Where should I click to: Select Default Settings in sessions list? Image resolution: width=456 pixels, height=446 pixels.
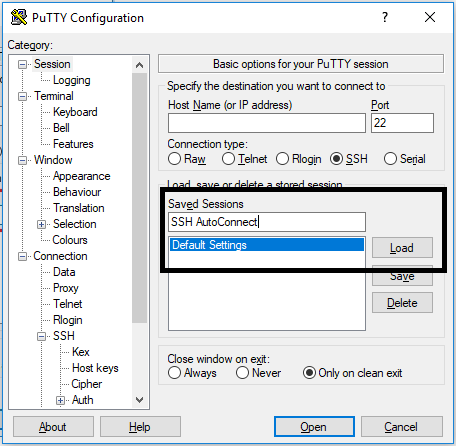pos(267,245)
